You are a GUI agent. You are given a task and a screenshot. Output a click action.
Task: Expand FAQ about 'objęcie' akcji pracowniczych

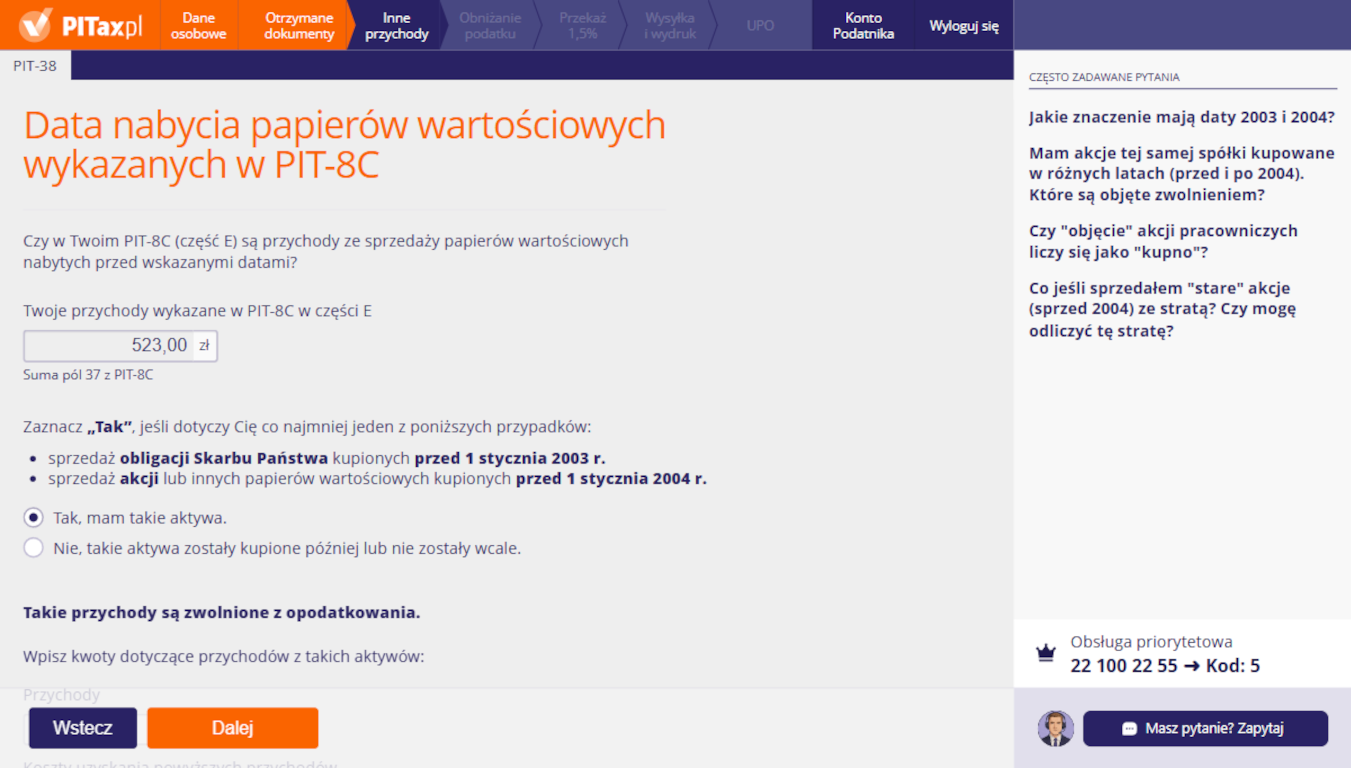click(1163, 241)
